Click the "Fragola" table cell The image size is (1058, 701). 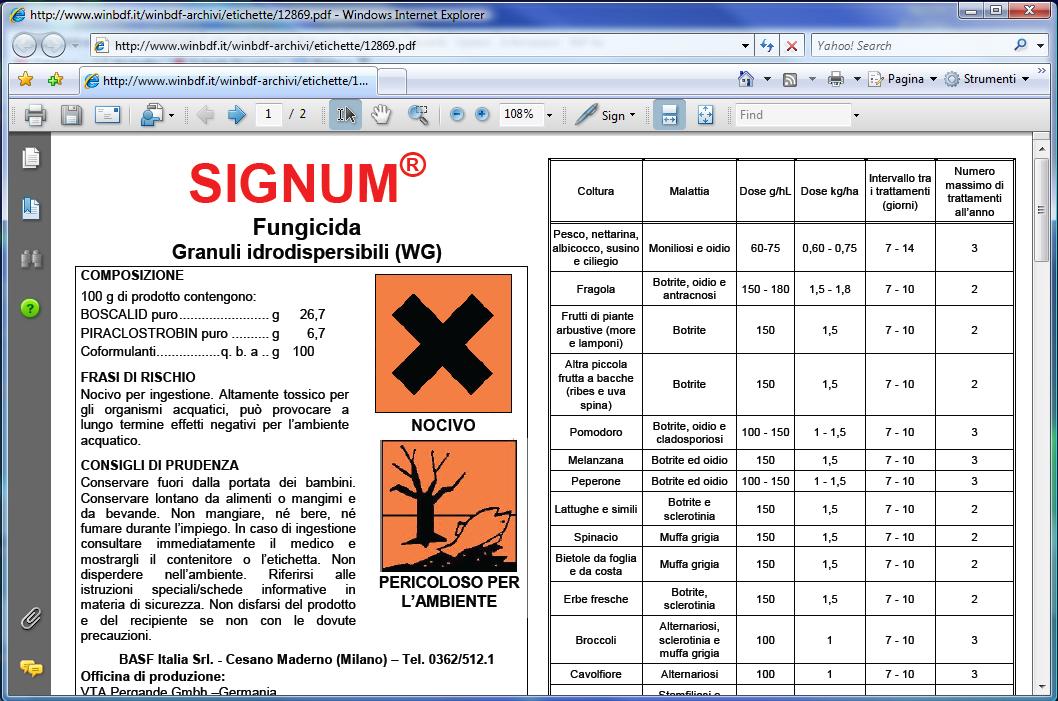pos(596,289)
